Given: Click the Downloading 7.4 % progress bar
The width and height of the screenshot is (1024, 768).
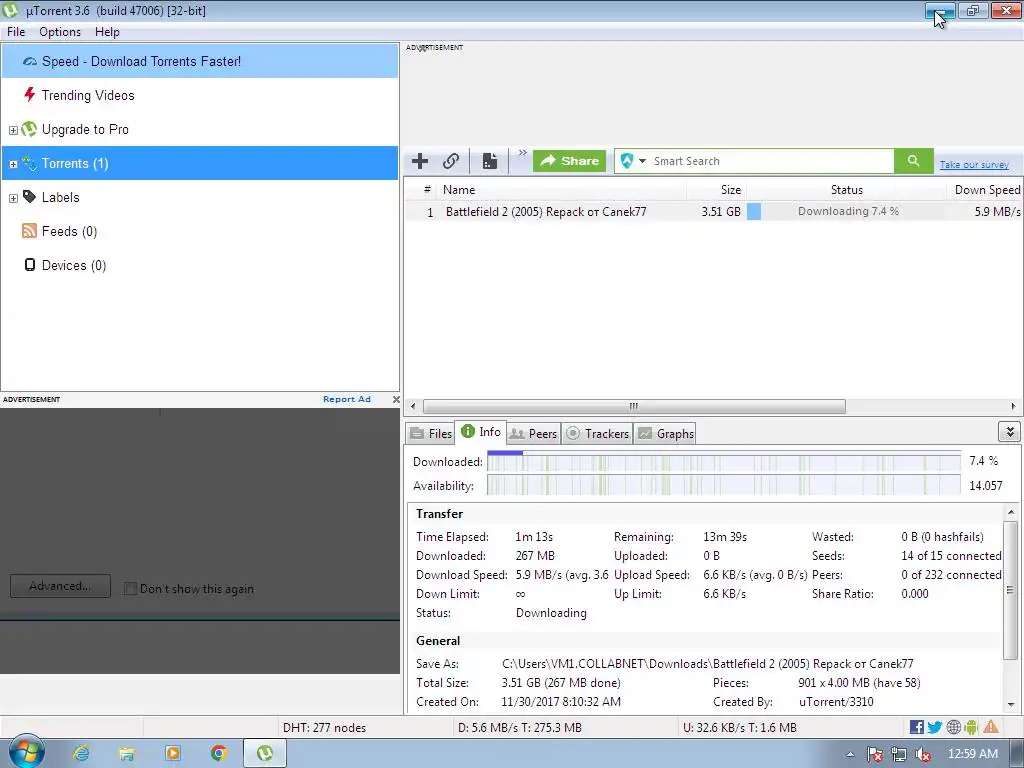Looking at the screenshot, I should tap(846, 212).
